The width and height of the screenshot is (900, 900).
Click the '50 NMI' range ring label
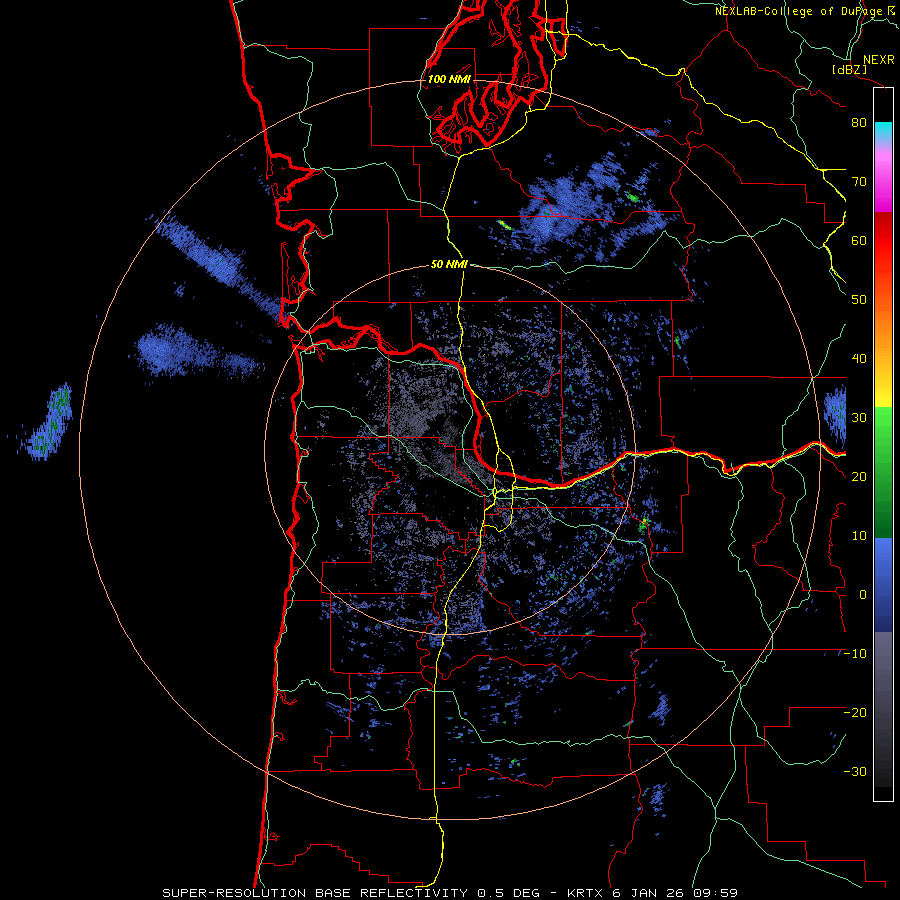(449, 265)
